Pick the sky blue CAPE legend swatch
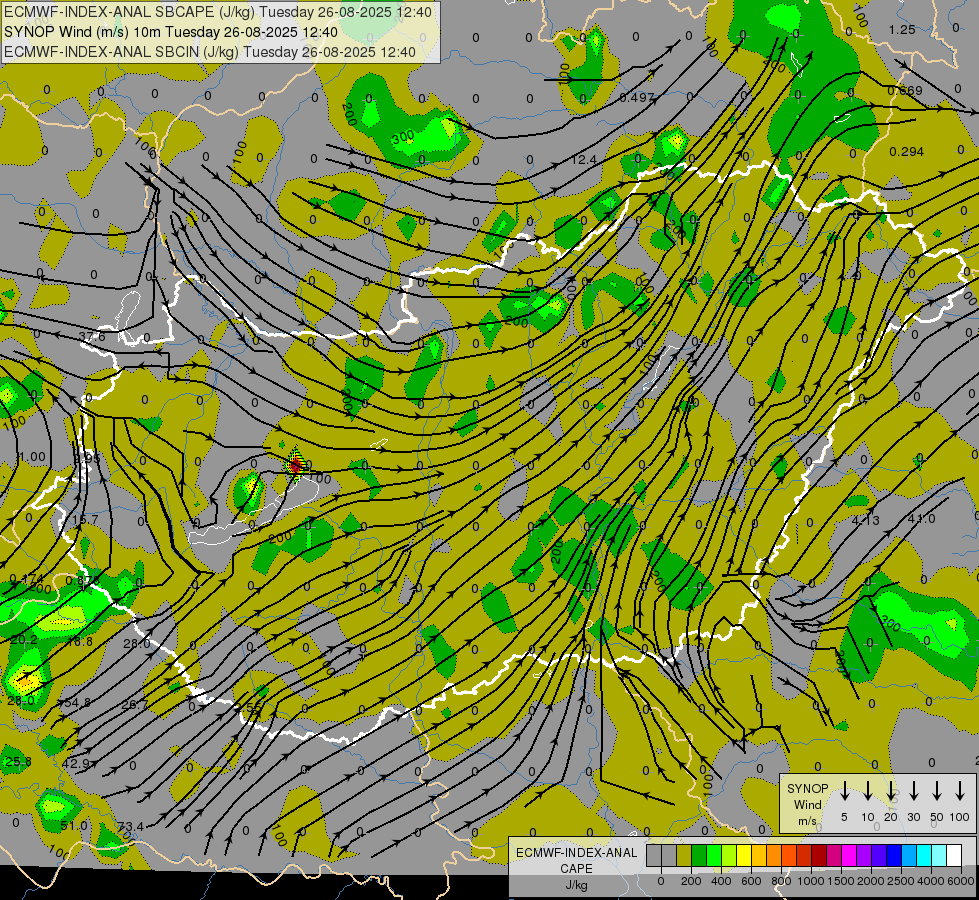Screen dimensions: 979x900 [908, 856]
